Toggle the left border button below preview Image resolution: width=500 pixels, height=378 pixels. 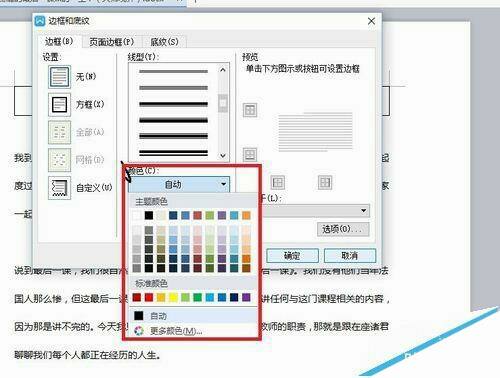click(x=278, y=183)
